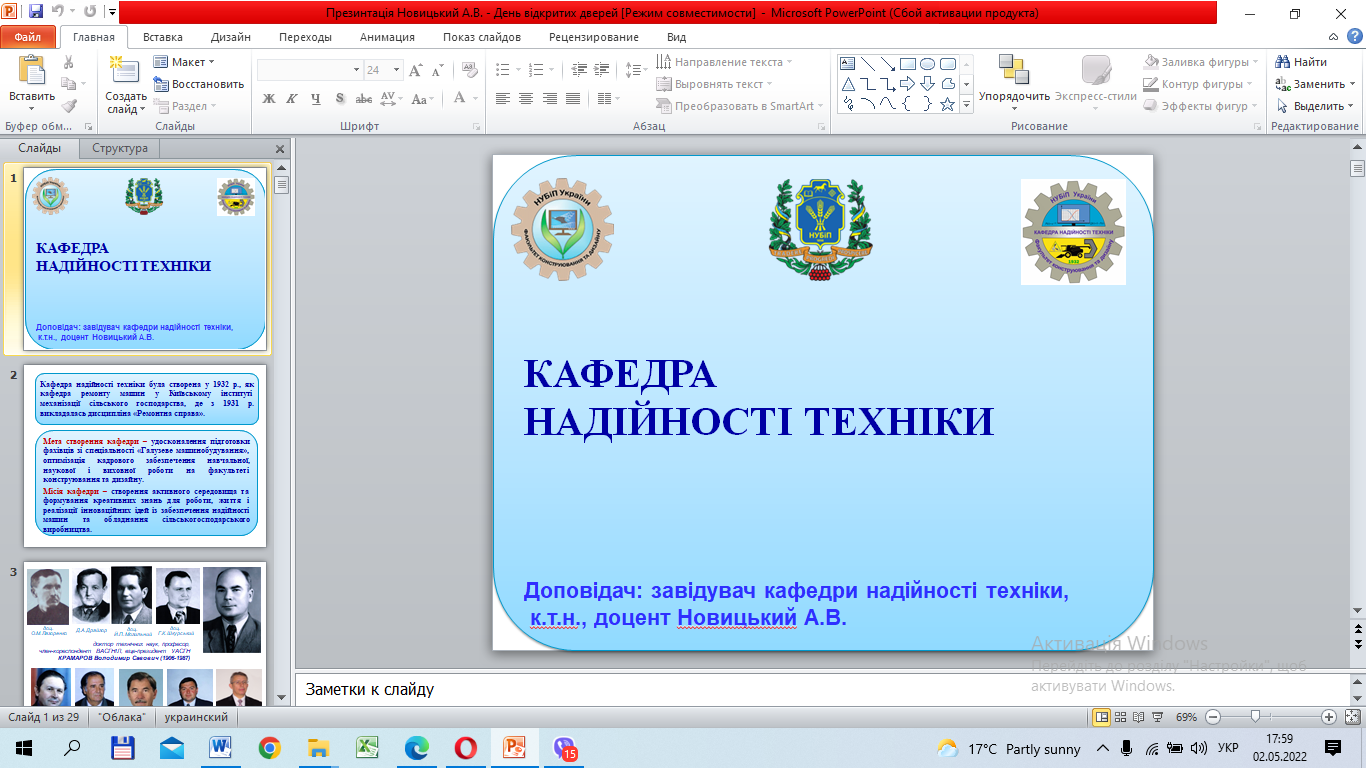The width and height of the screenshot is (1366, 768).
Task: Click the Упорядочить arrange button
Action: tap(1014, 82)
